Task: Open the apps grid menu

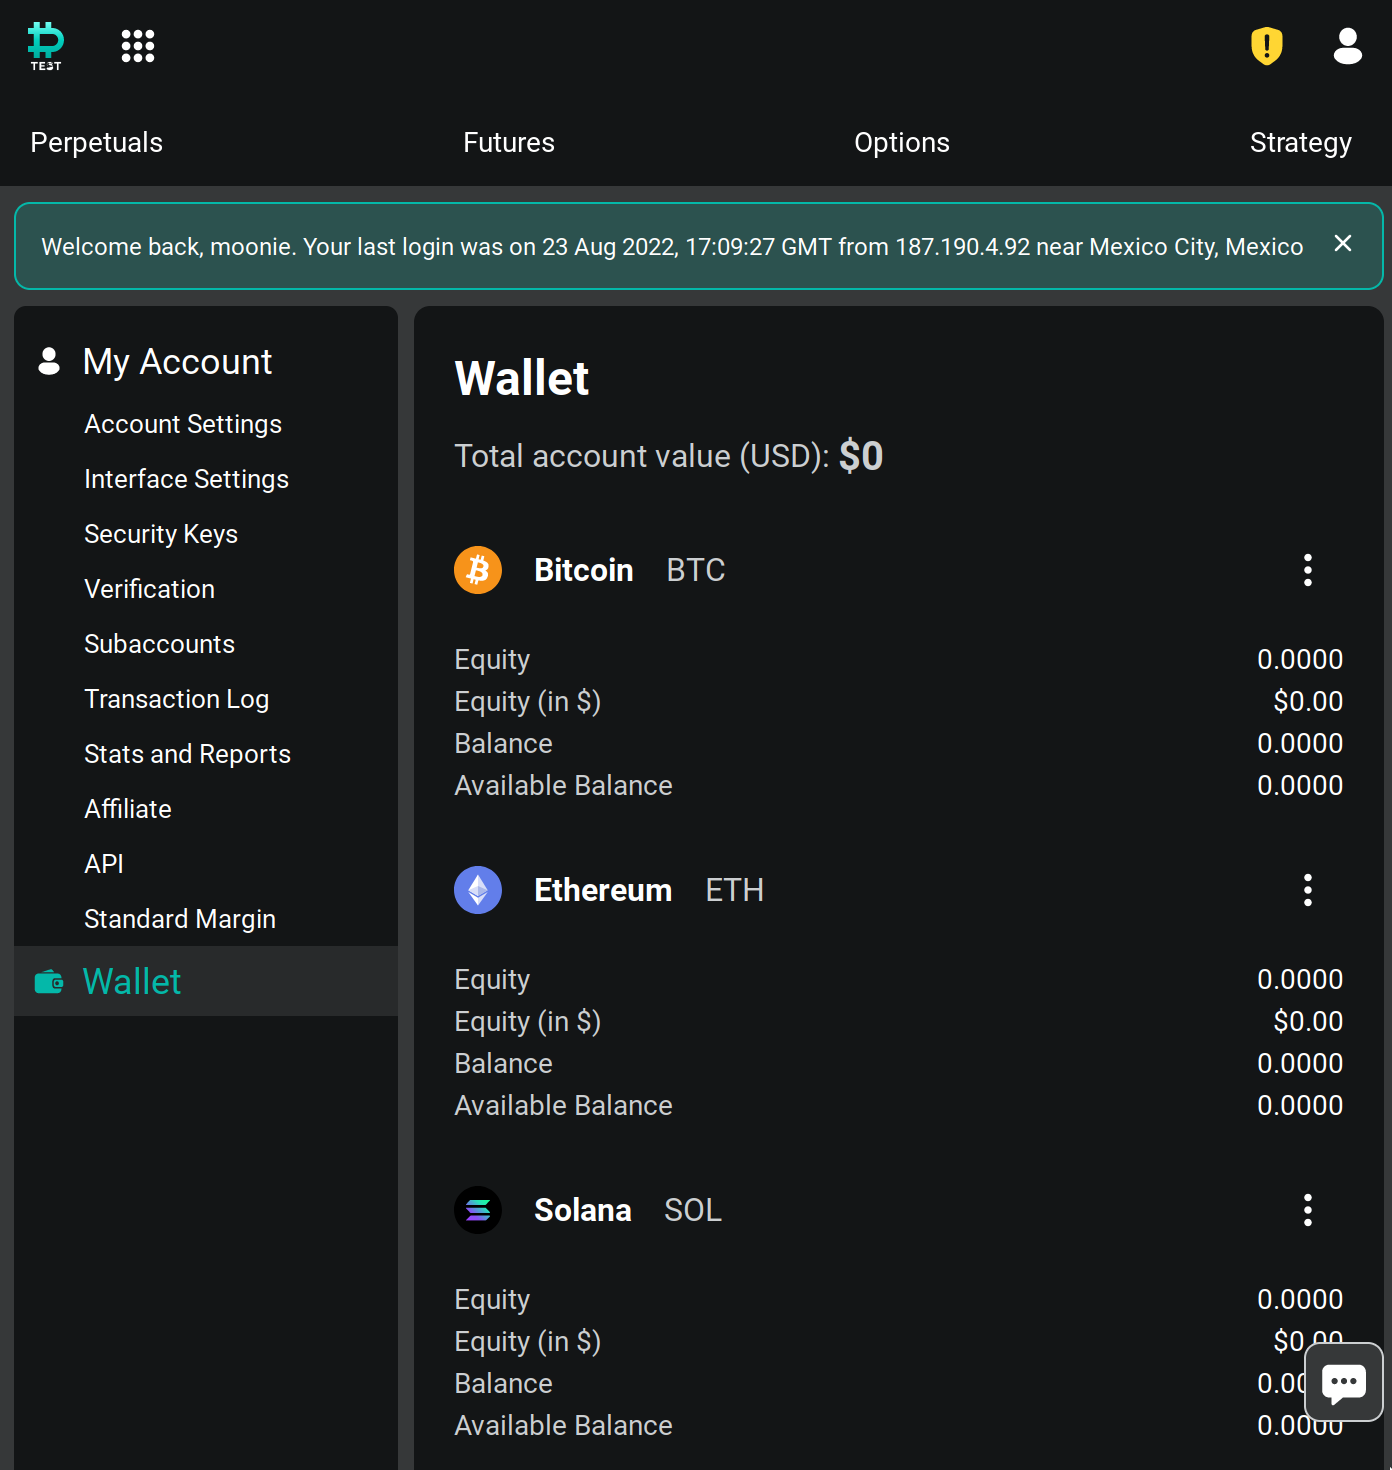Action: click(x=138, y=46)
